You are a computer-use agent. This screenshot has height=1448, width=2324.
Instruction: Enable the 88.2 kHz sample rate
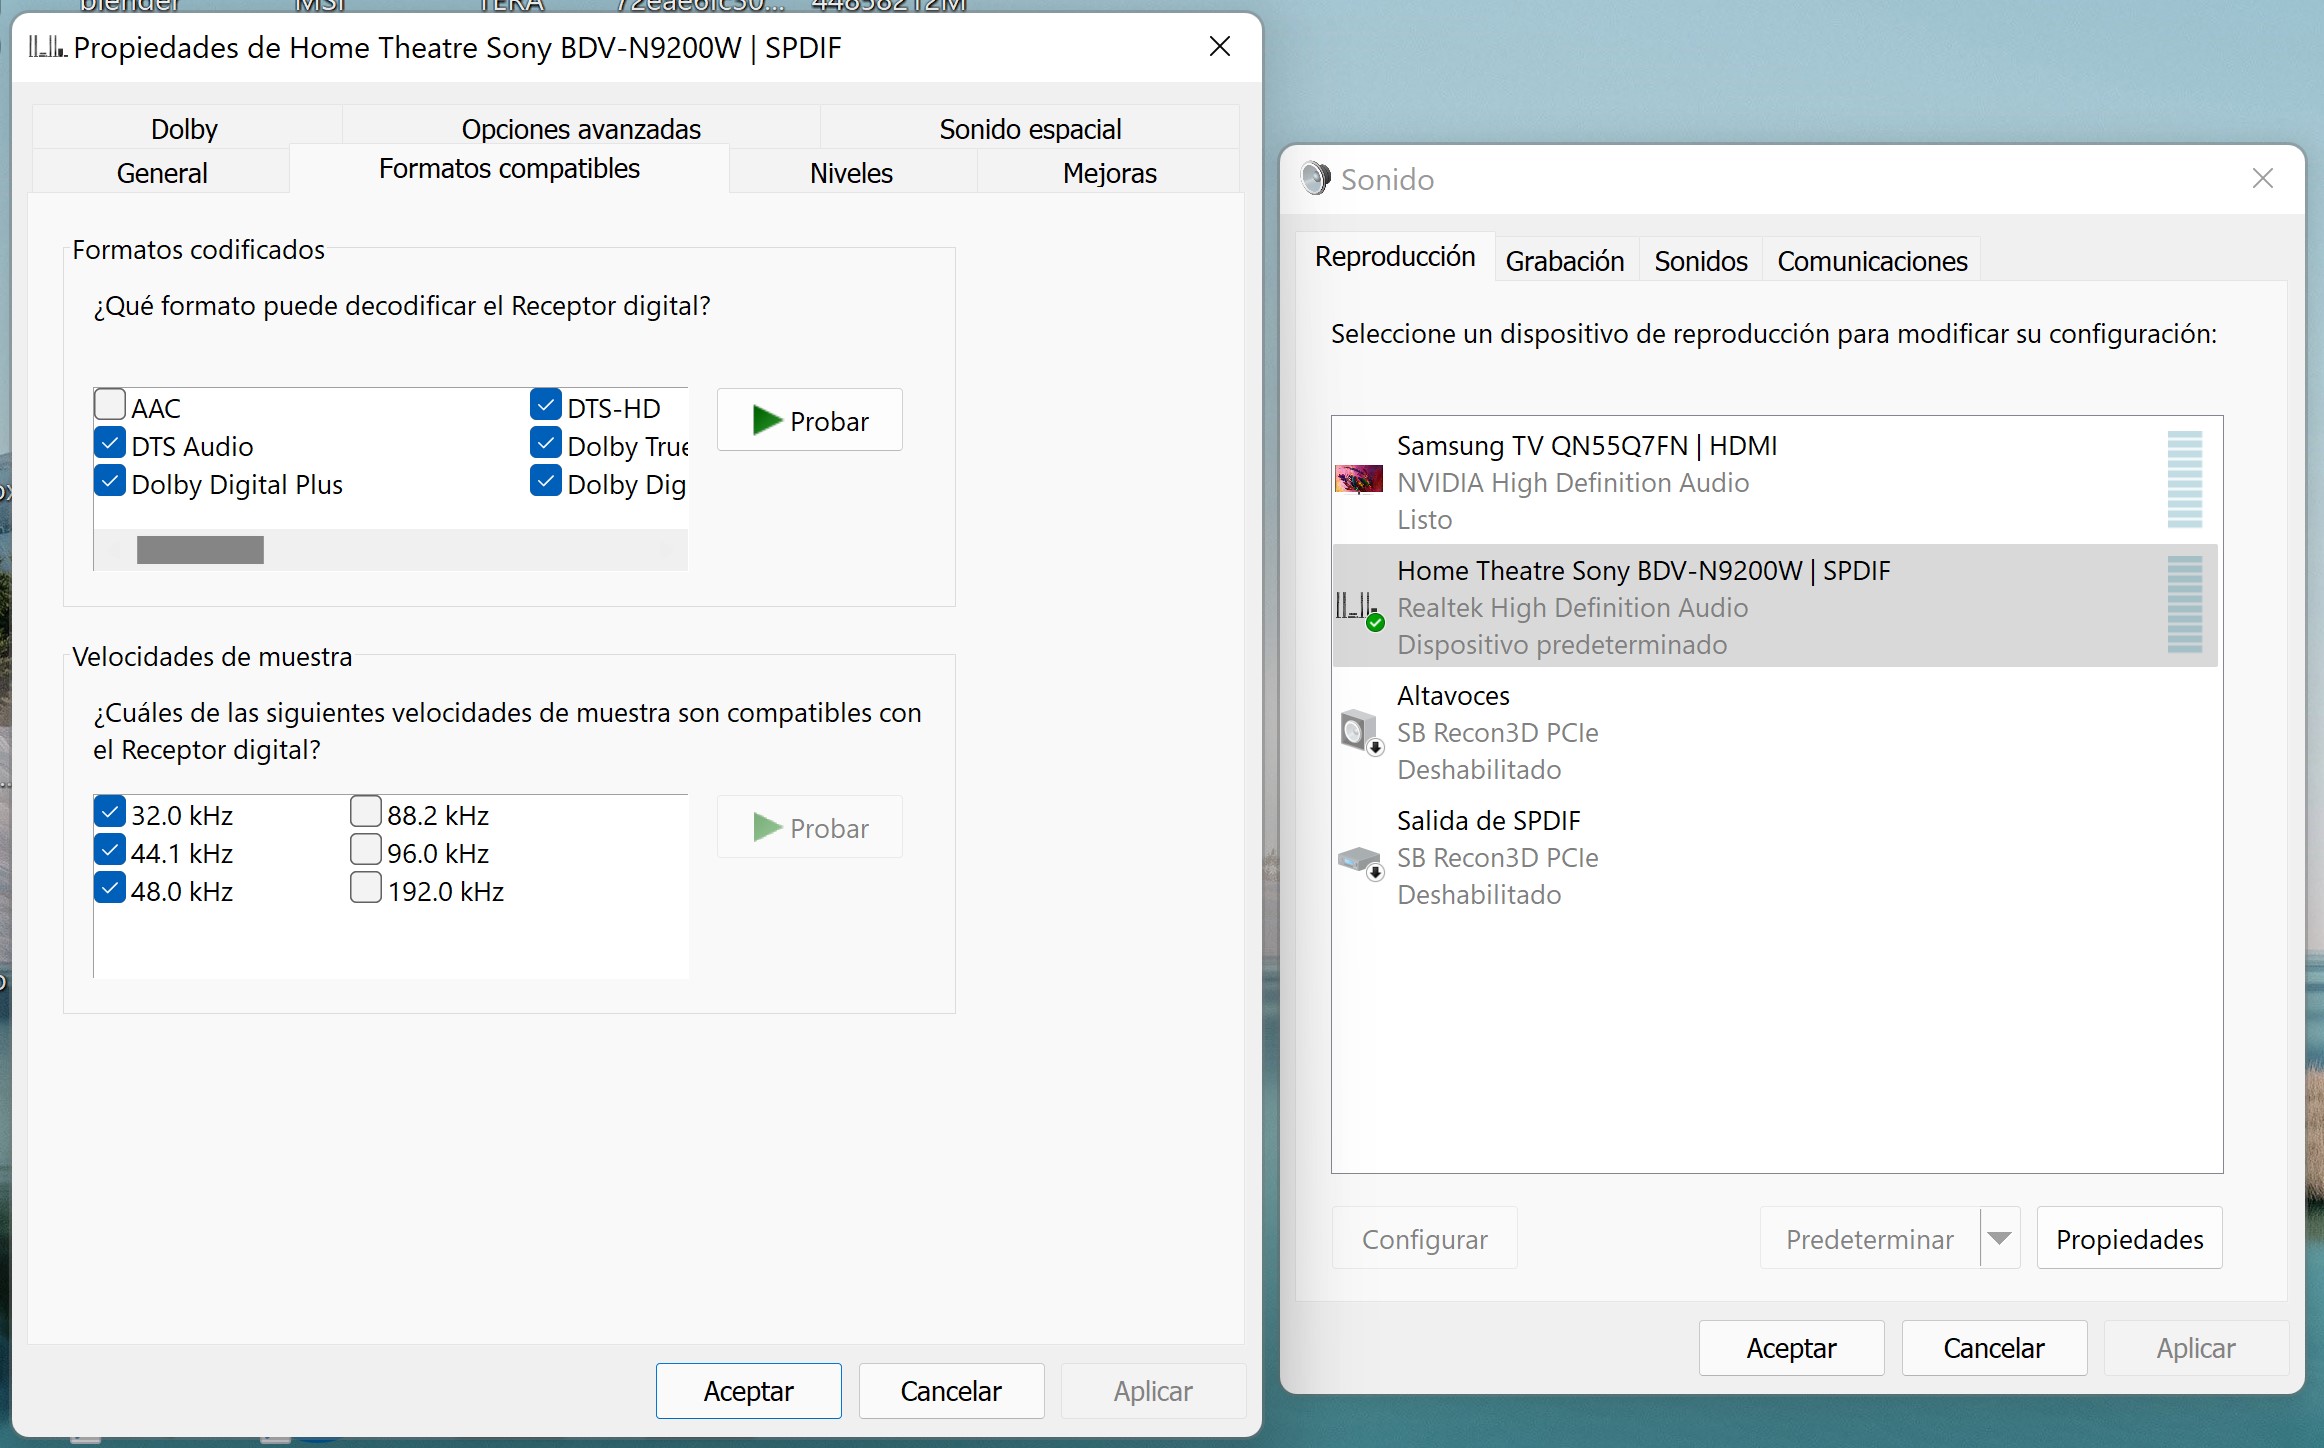click(x=366, y=812)
